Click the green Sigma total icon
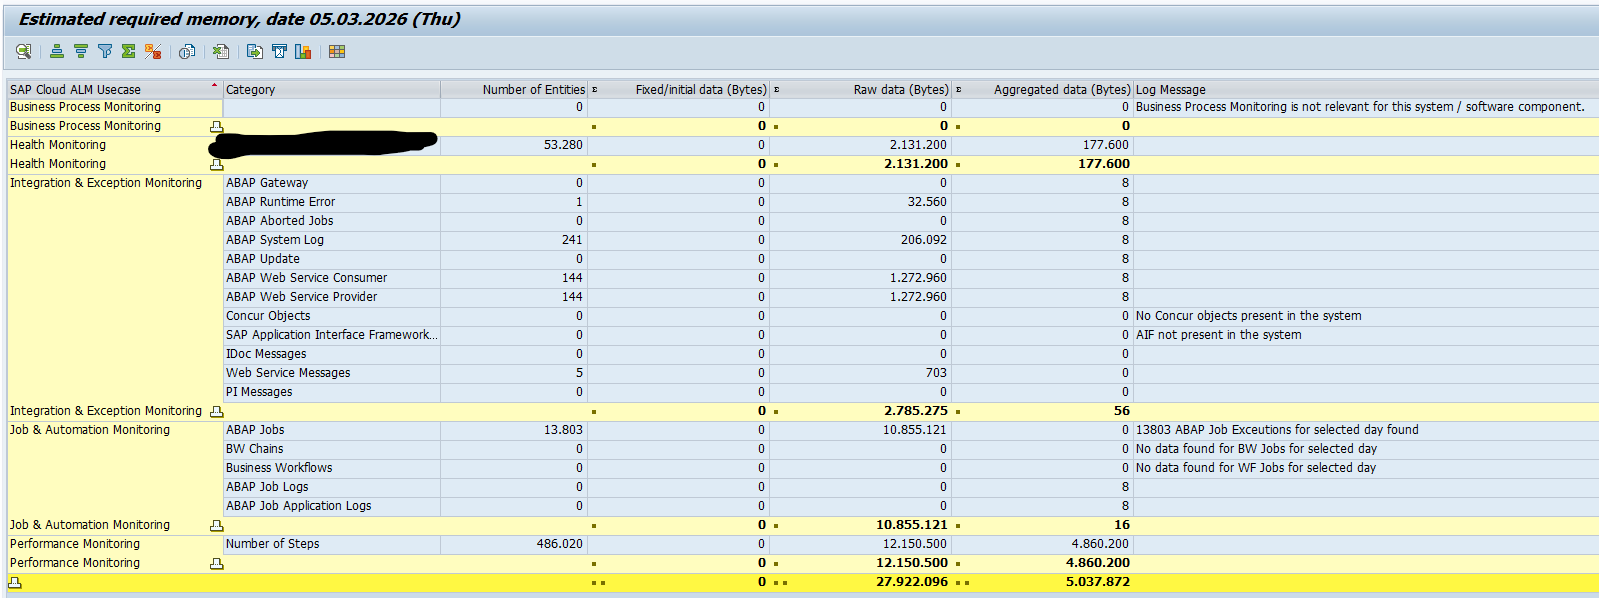This screenshot has width=1599, height=598. 128,51
